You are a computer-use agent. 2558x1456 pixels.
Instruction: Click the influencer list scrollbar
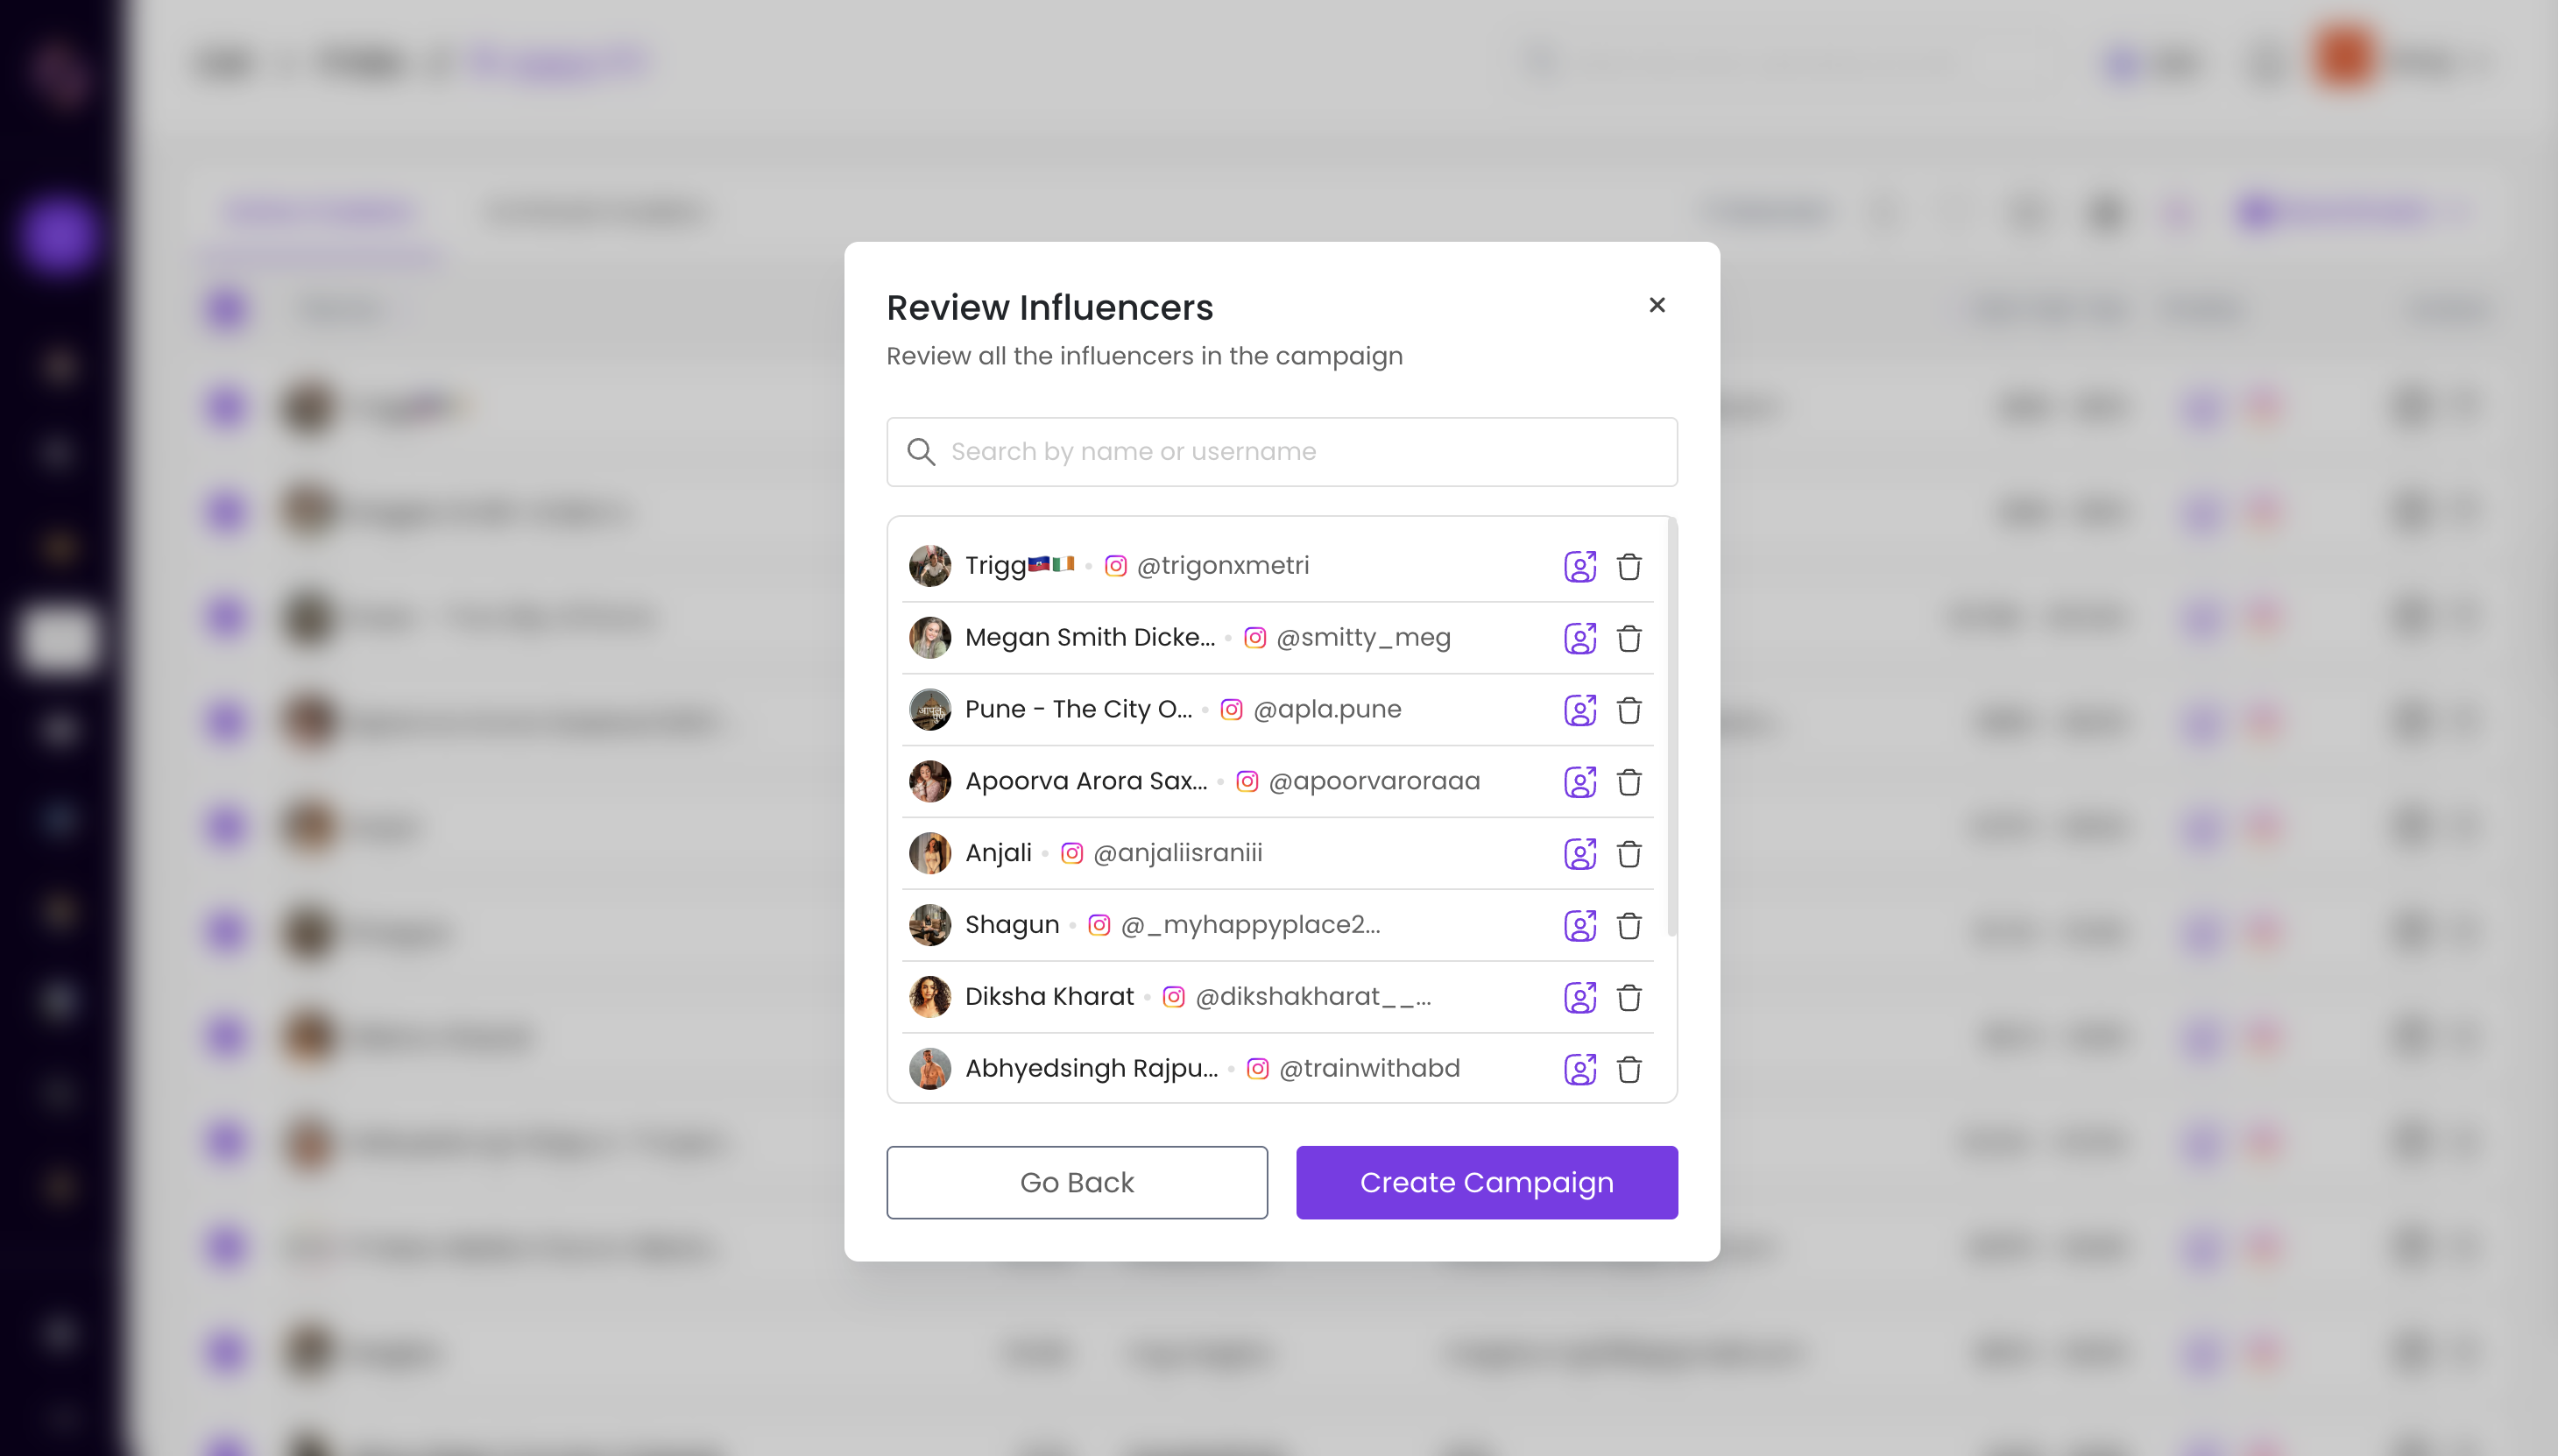[x=1672, y=730]
